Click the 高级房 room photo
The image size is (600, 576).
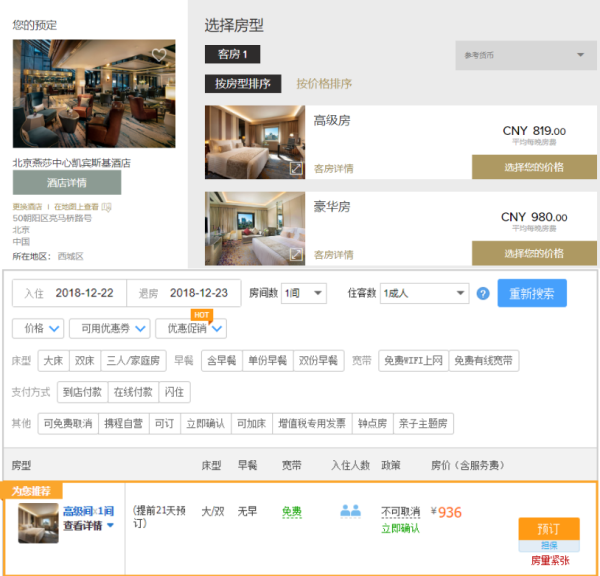pyautogui.click(x=255, y=142)
